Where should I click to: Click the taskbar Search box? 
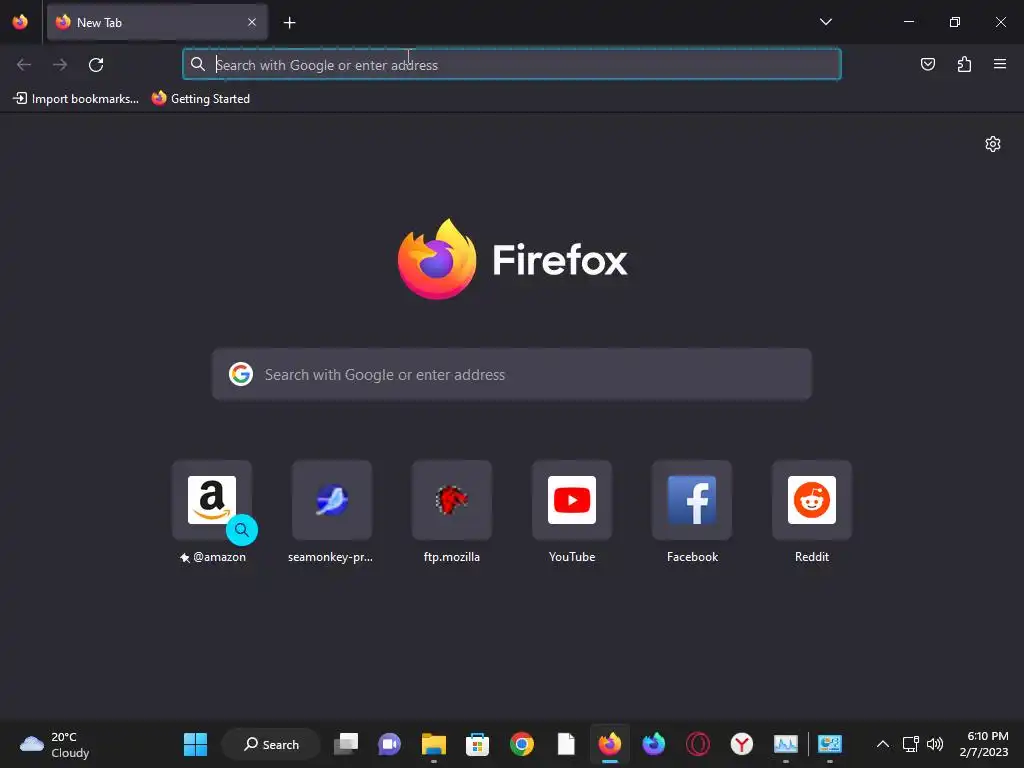tap(271, 744)
